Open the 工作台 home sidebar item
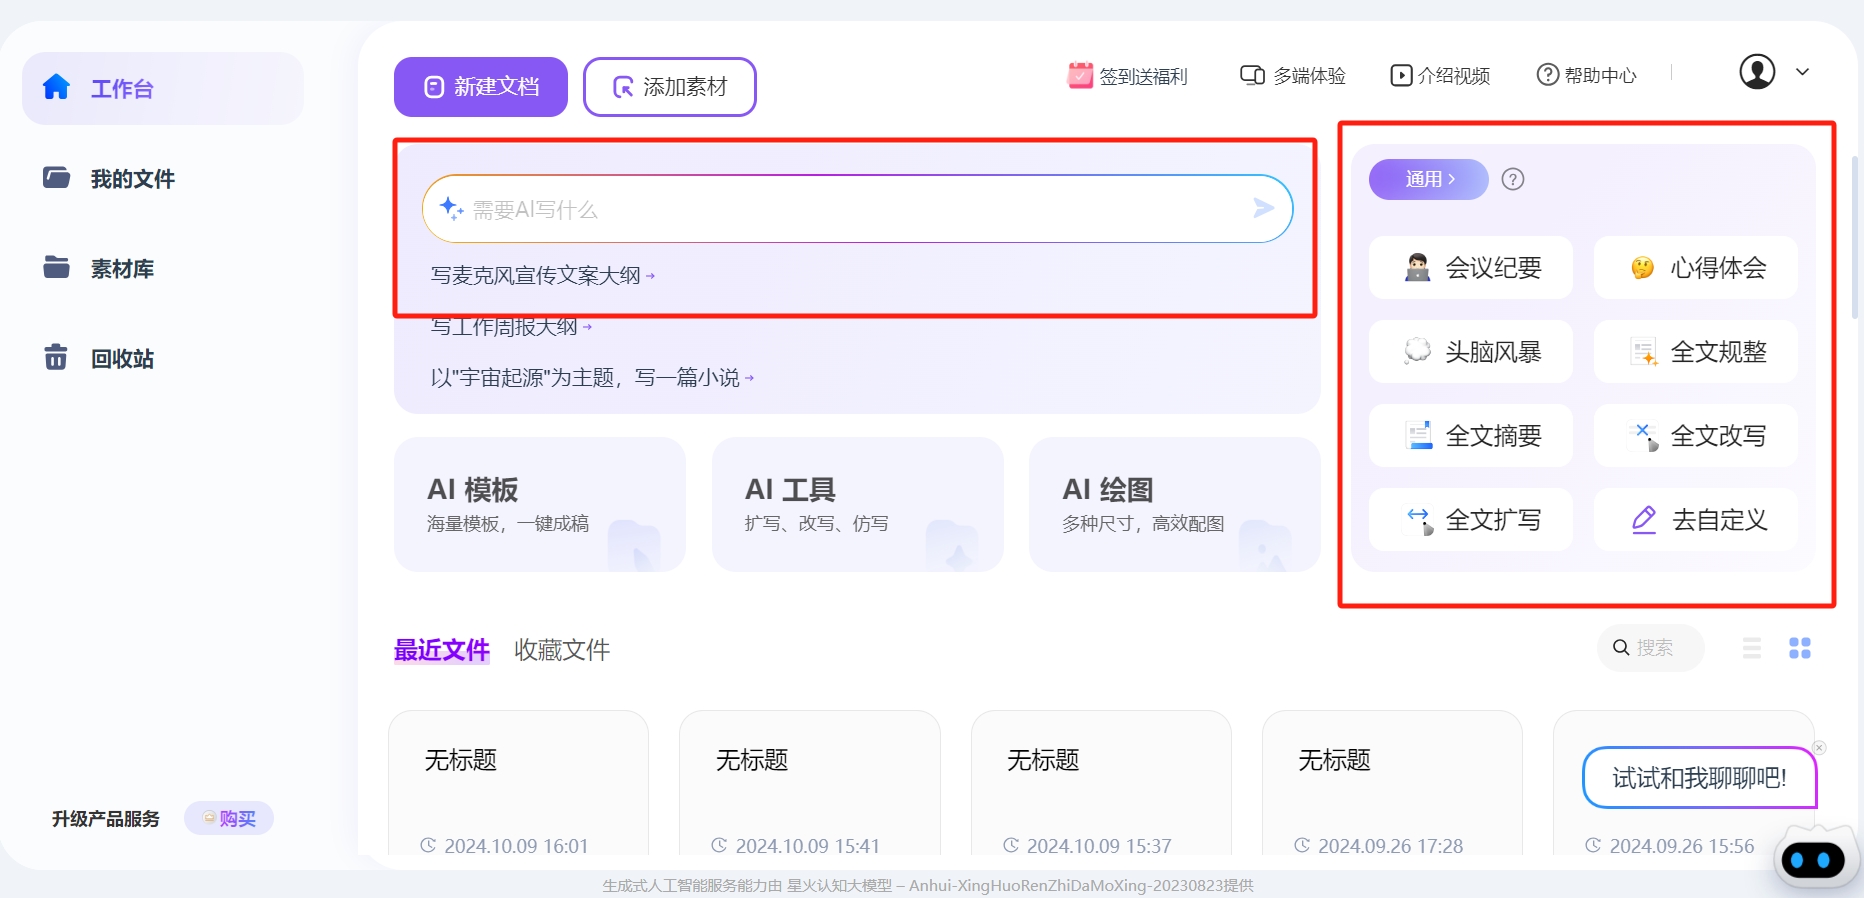The width and height of the screenshot is (1864, 898). (162, 88)
